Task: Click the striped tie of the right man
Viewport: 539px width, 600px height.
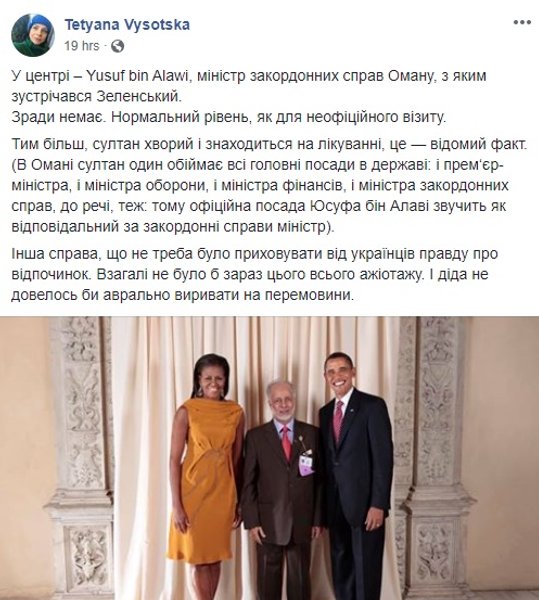Action: tap(338, 421)
